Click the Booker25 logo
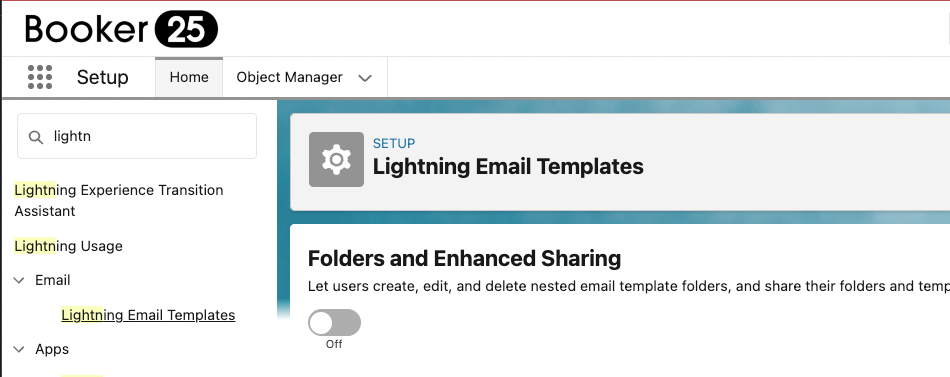 (121, 28)
